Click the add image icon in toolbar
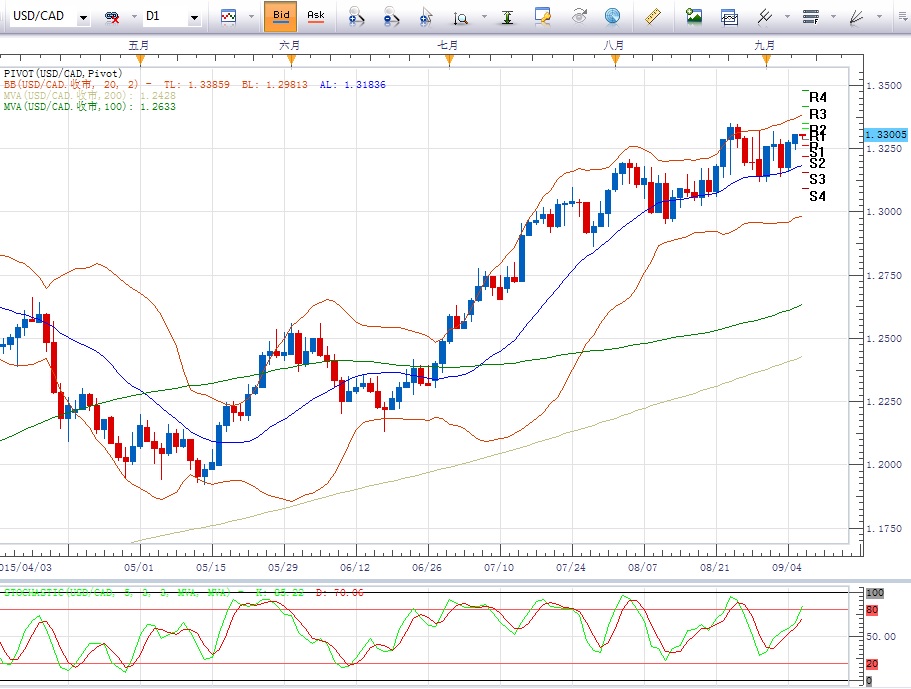The height and width of the screenshot is (689, 911). 694,16
